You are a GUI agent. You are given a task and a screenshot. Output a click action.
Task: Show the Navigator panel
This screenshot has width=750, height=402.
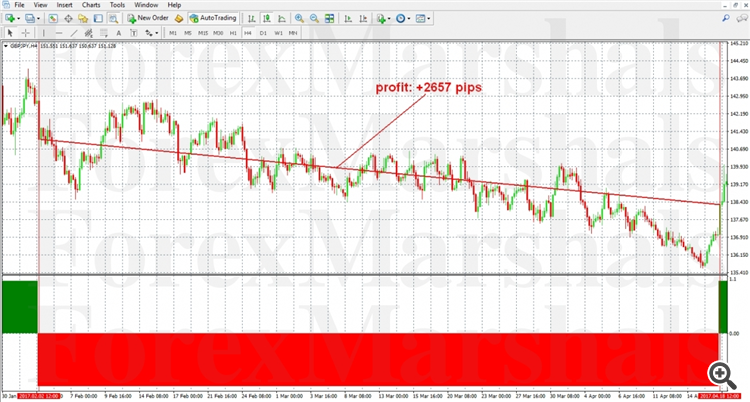coord(83,19)
